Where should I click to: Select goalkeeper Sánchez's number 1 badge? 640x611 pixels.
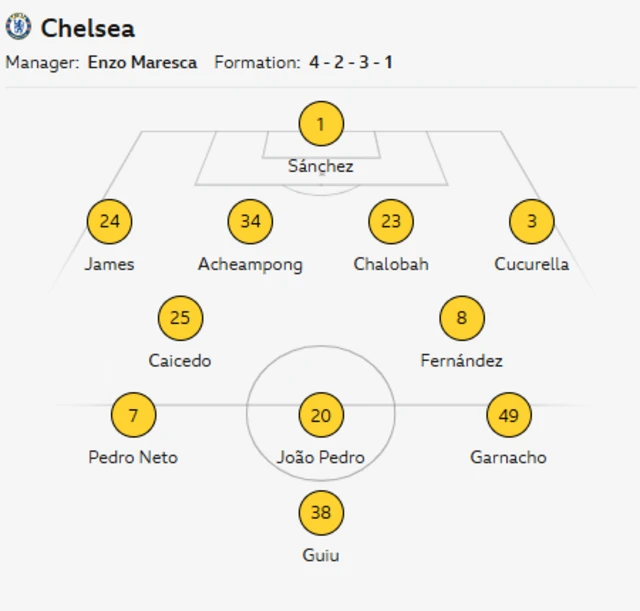321,125
